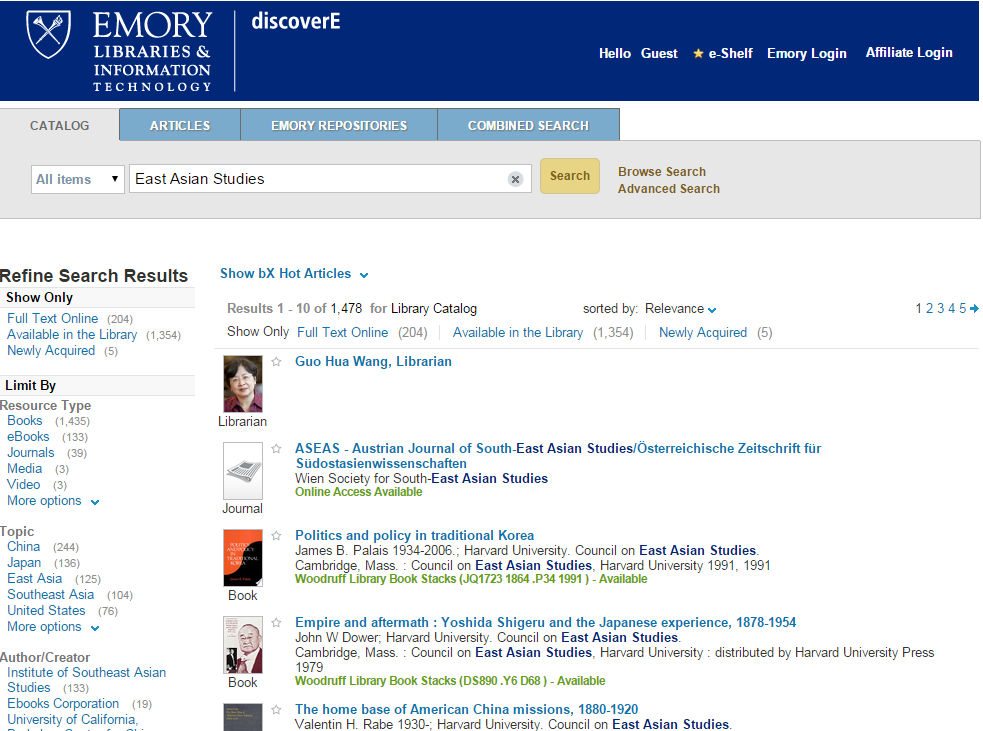Go to results page 4
This screenshot has width=983, height=731.
point(952,308)
